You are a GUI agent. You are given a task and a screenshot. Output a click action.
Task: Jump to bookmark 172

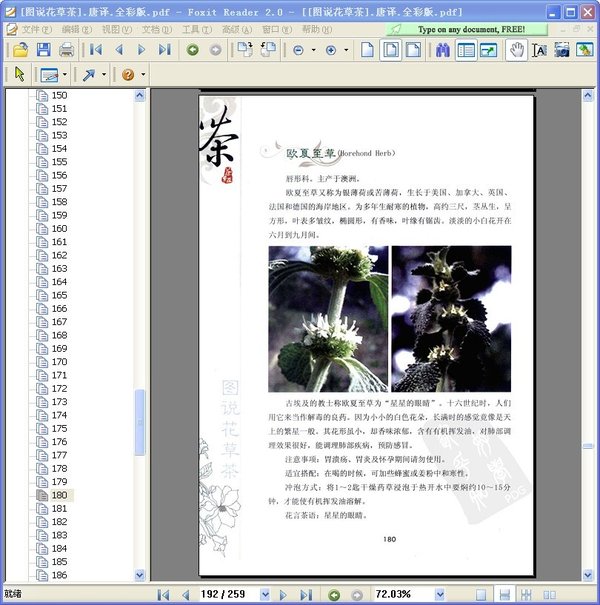pos(59,389)
